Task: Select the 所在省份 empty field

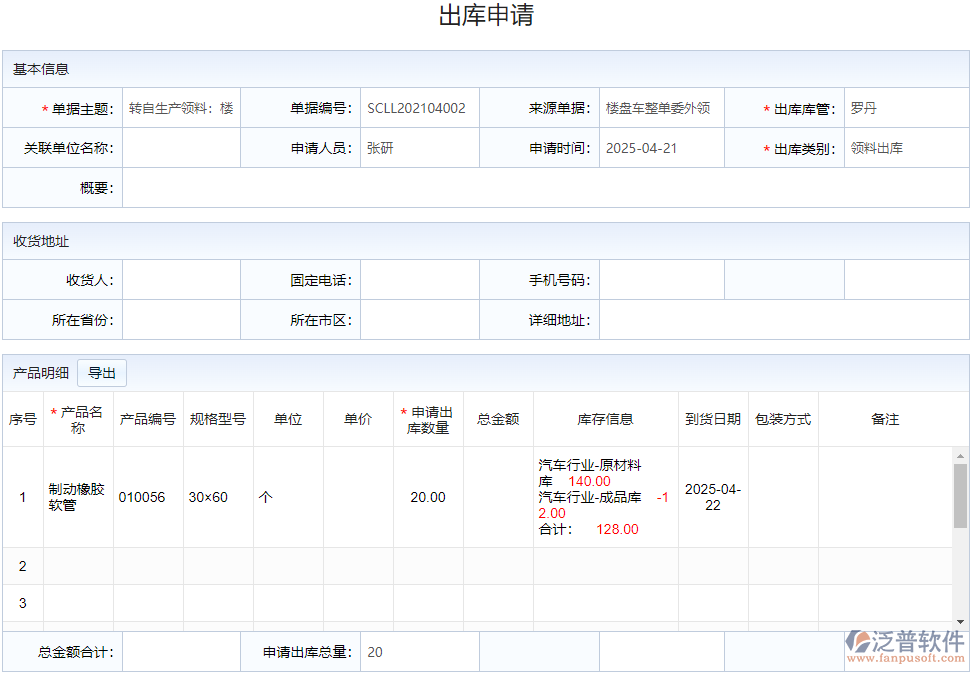Action: 181,320
